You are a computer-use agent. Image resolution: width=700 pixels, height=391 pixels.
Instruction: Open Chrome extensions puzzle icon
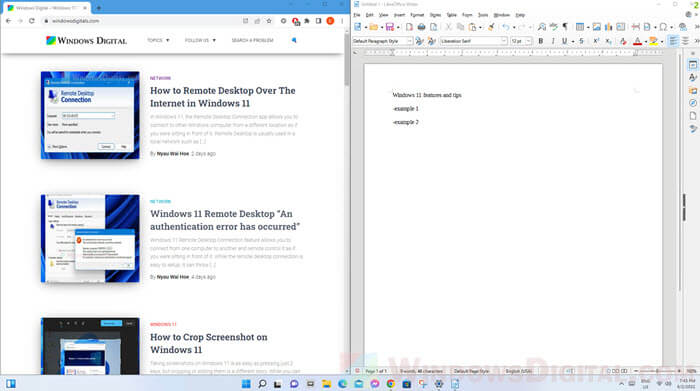tap(307, 21)
